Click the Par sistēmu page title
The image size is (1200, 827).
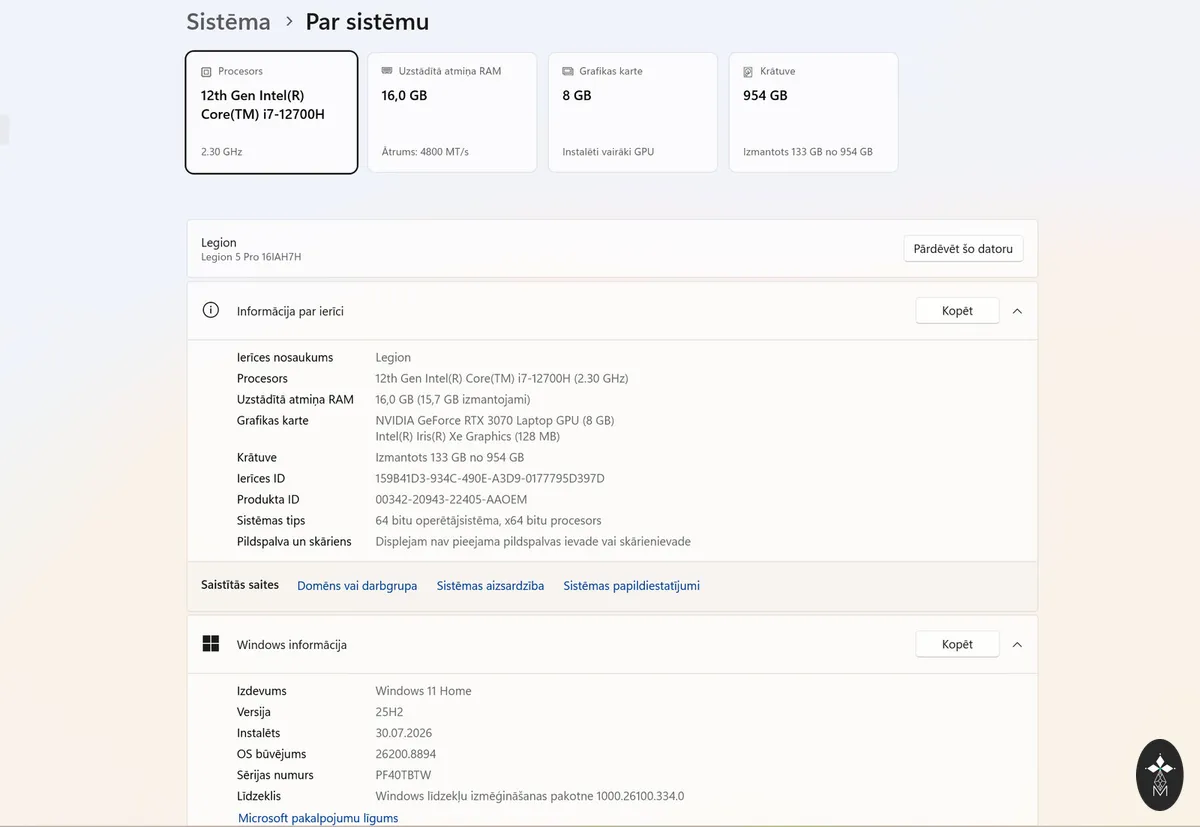(367, 21)
